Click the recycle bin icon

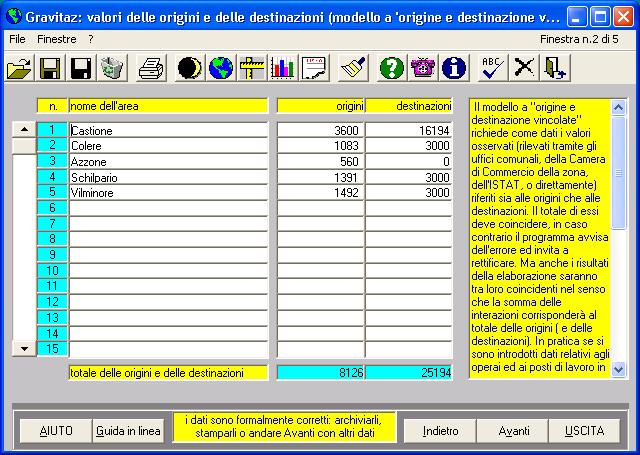pos(112,68)
